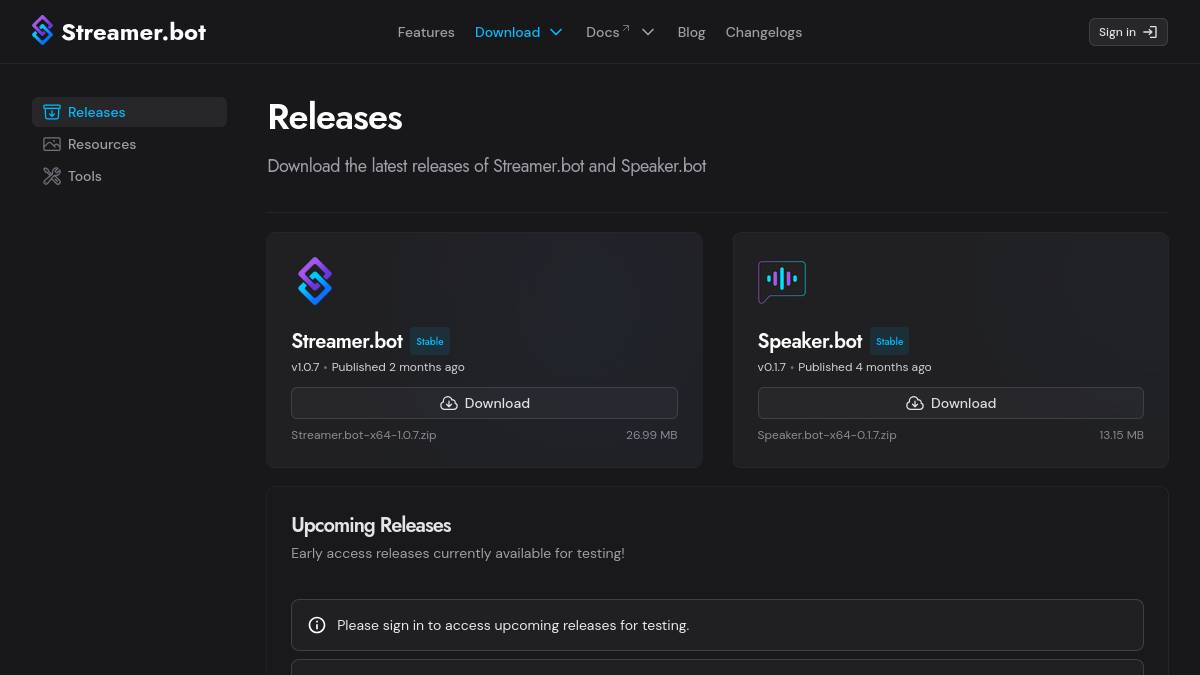Expand the Docs menu chevron
The height and width of the screenshot is (675, 1200).
(x=648, y=32)
